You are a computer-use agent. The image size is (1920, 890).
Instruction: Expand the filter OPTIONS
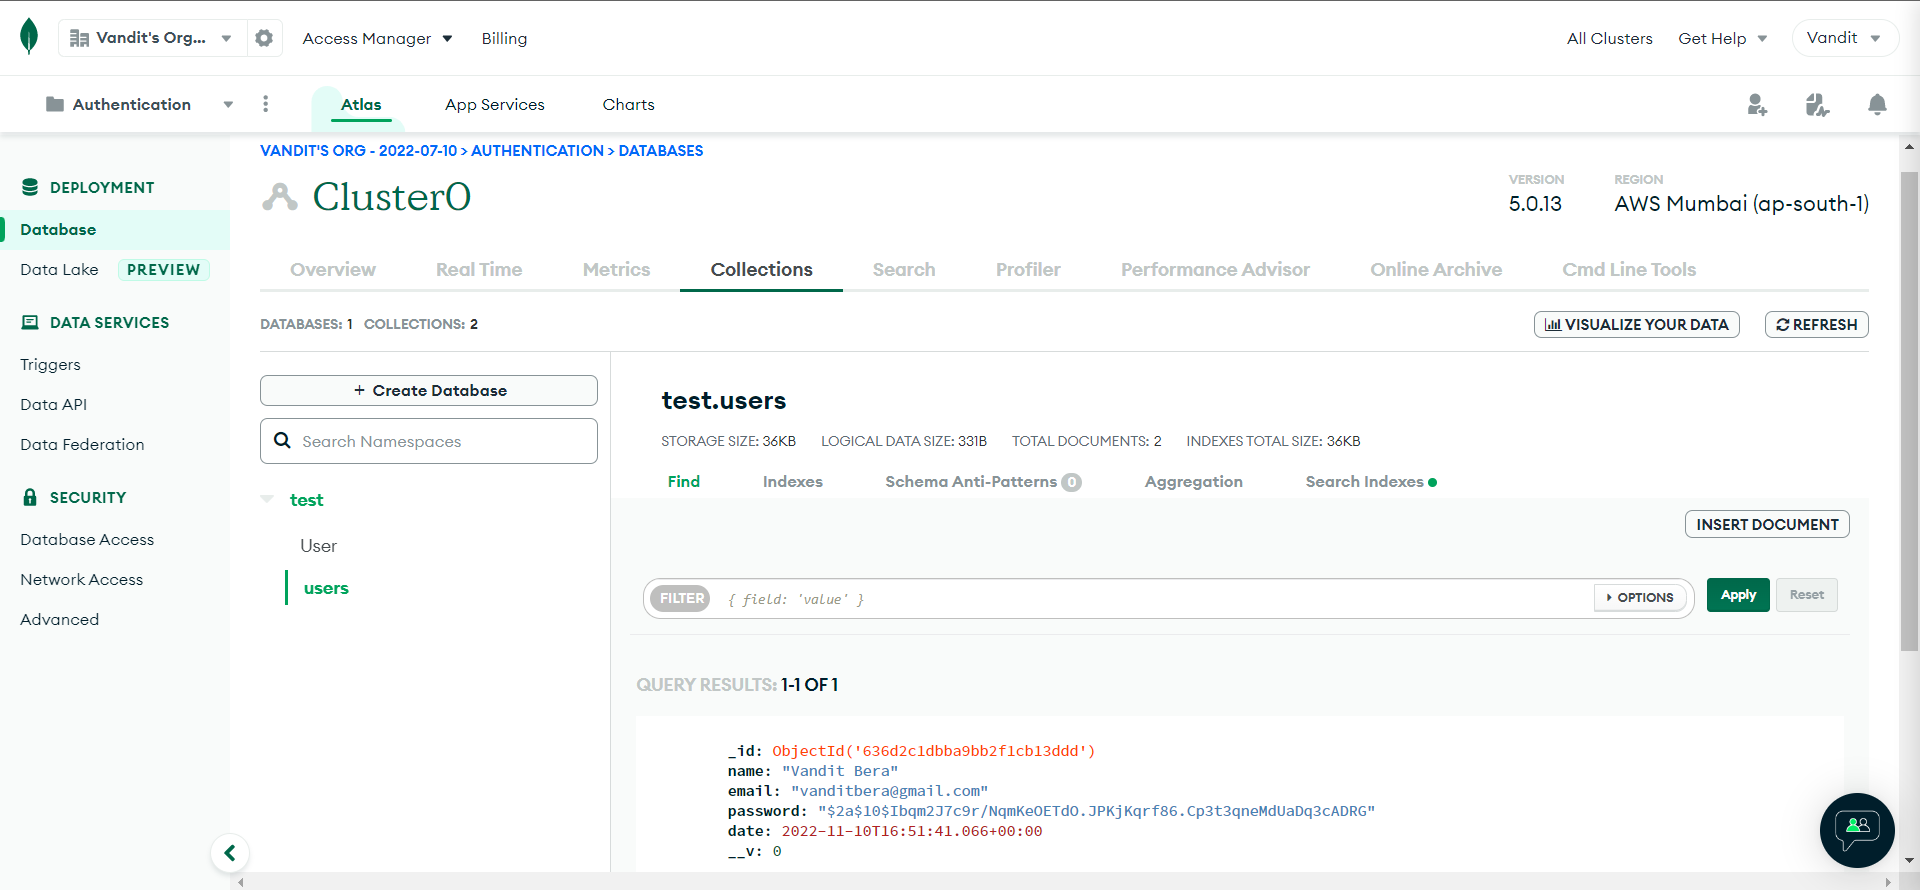pyautogui.click(x=1640, y=598)
